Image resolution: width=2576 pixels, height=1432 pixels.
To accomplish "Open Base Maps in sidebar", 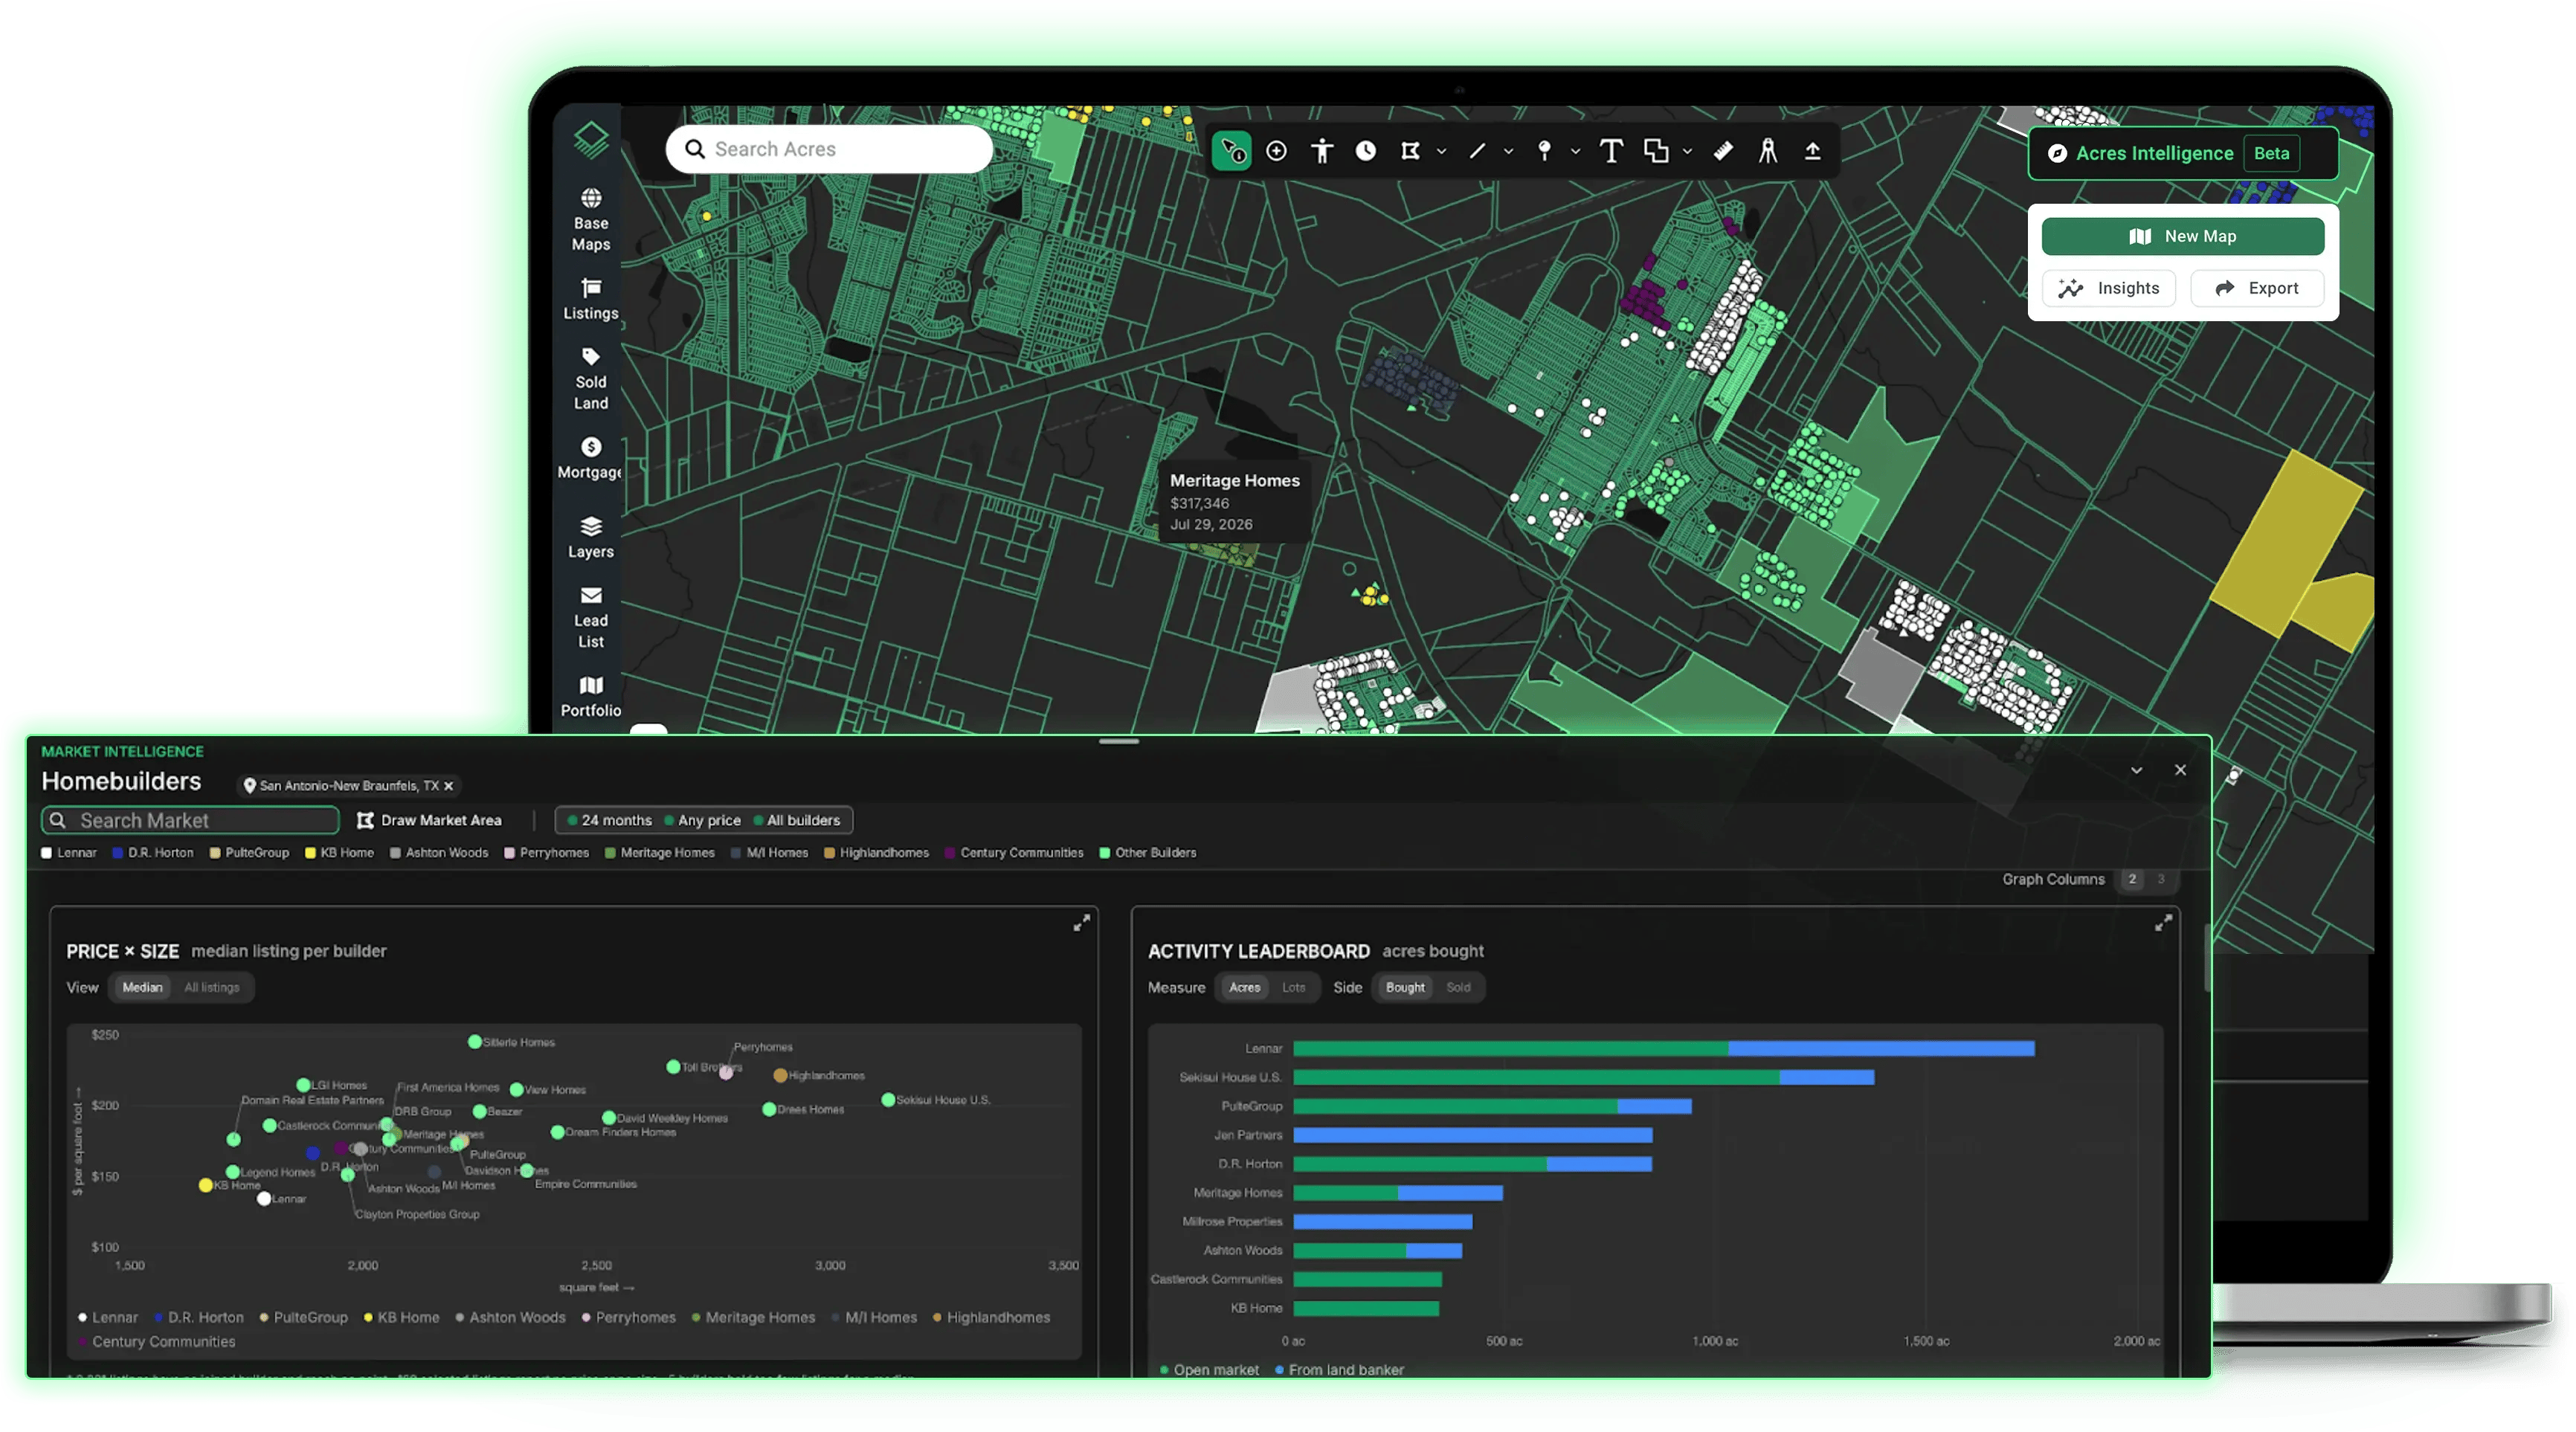I will pos(590,219).
